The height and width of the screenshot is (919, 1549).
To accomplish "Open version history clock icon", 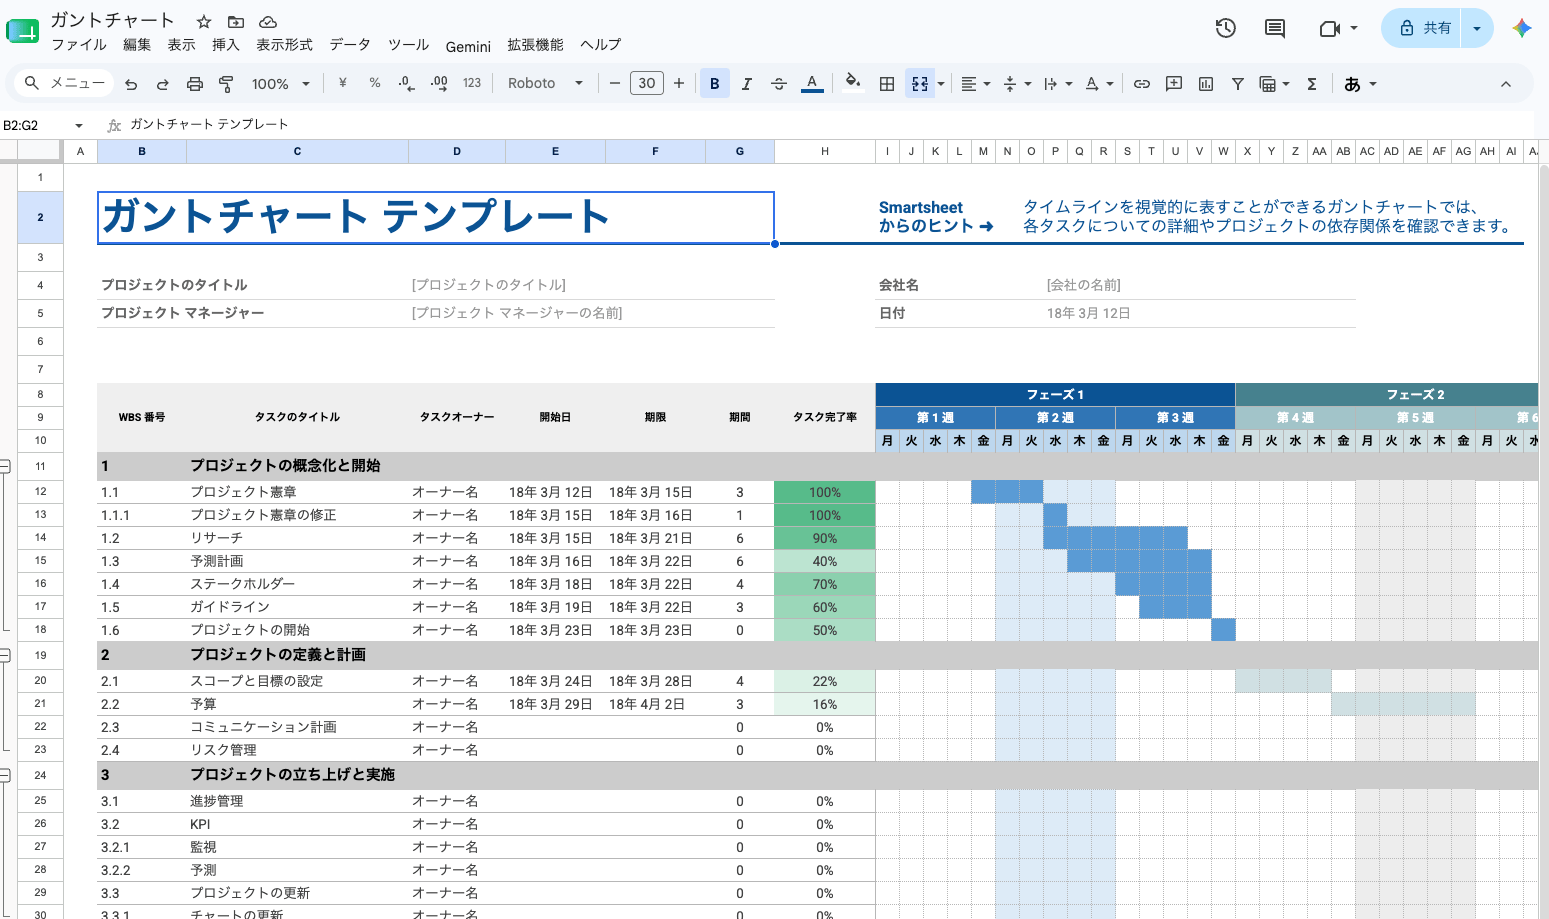I will point(1226,28).
